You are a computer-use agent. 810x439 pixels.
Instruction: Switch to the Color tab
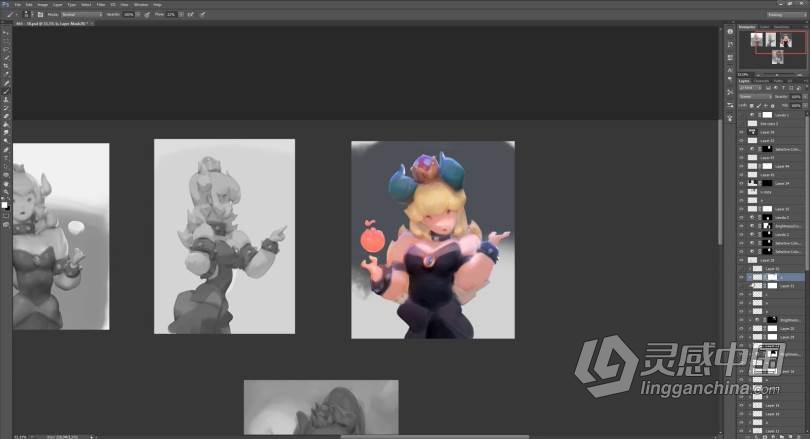tap(765, 27)
